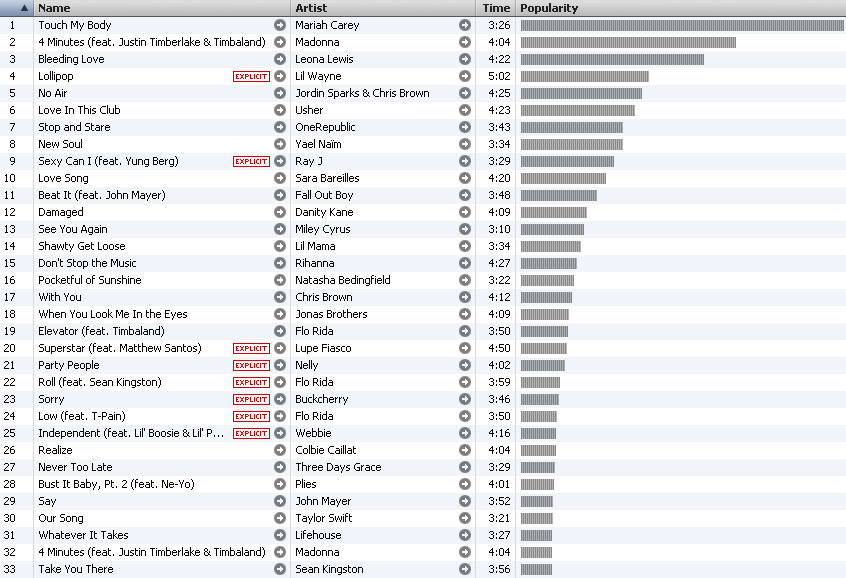Image resolution: width=846 pixels, height=578 pixels.
Task: Click the 5:02 time value
Action: tap(499, 76)
